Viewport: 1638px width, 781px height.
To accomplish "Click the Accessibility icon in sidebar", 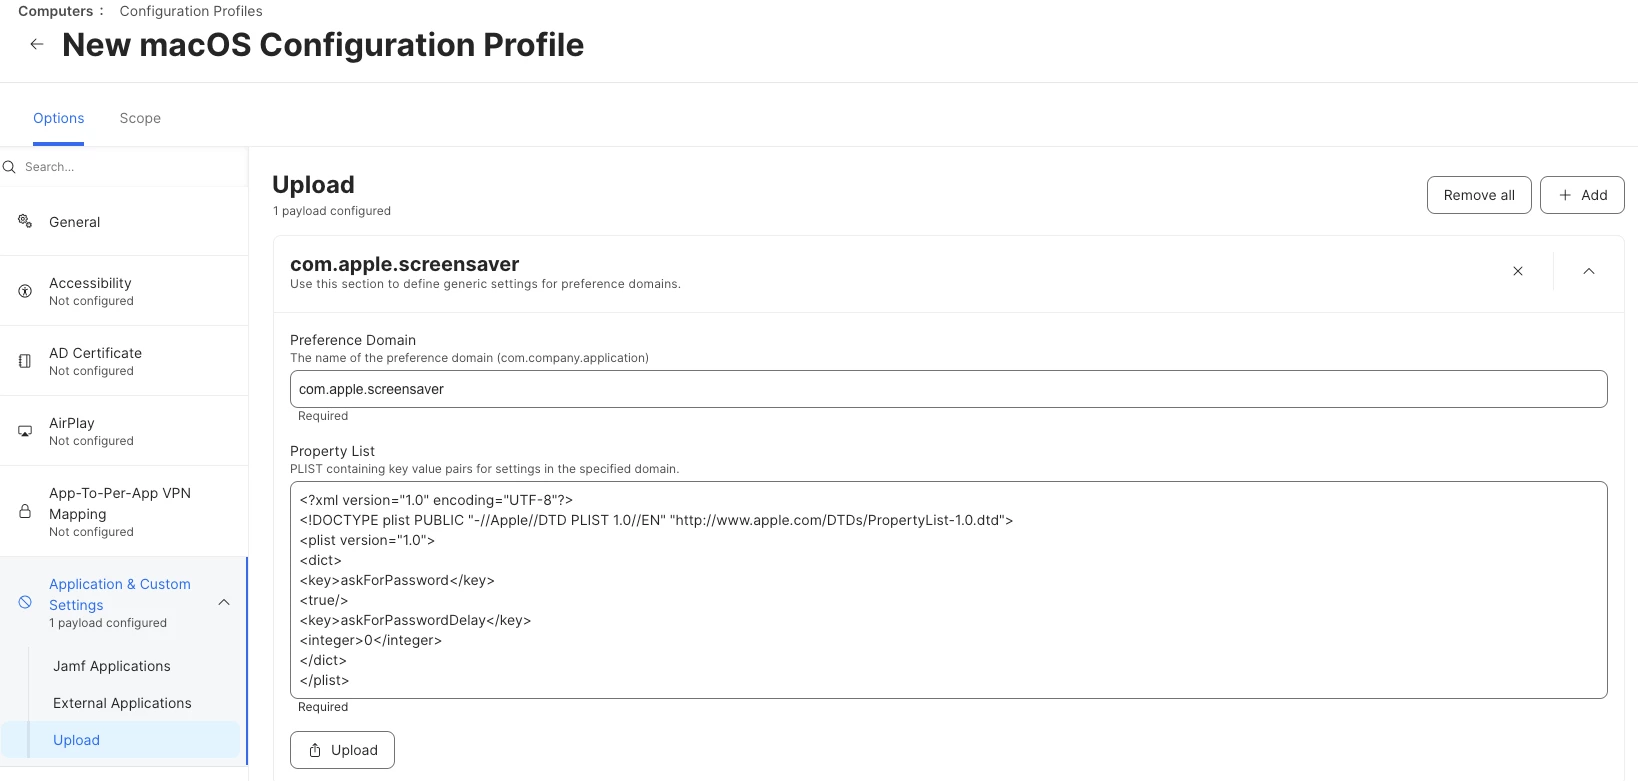I will [x=25, y=291].
